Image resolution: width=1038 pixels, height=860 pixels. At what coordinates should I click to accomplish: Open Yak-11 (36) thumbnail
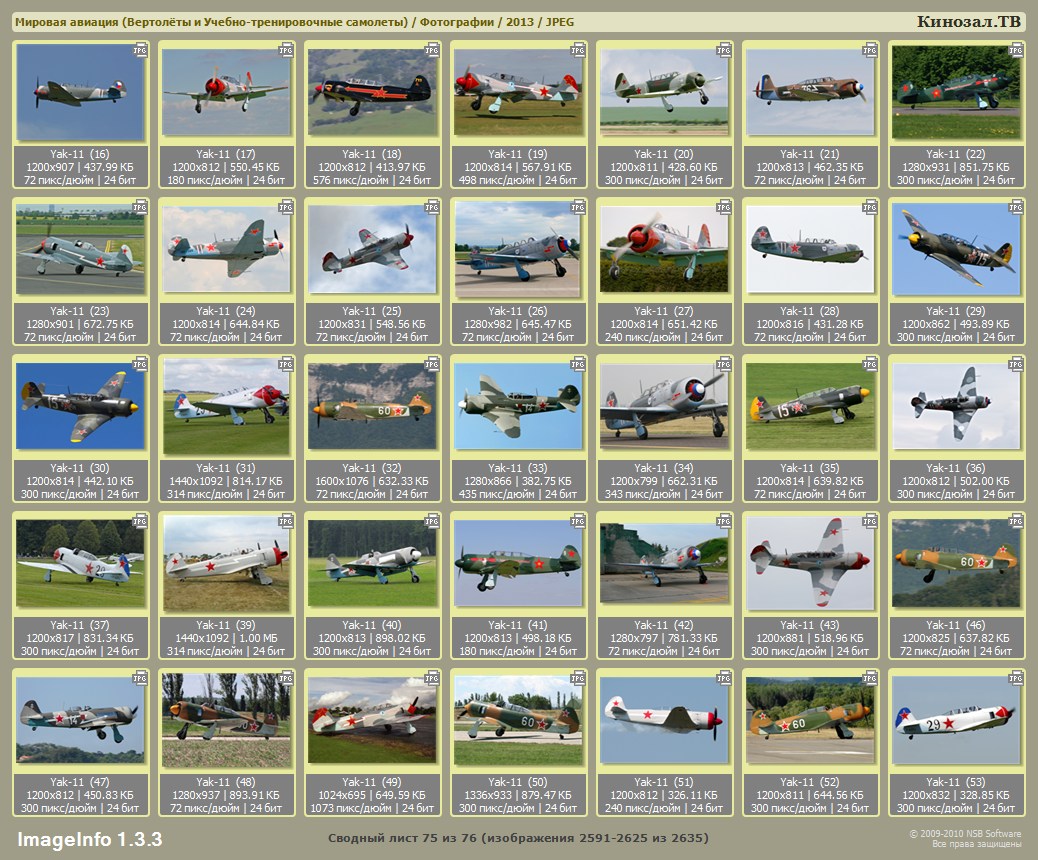(956, 406)
